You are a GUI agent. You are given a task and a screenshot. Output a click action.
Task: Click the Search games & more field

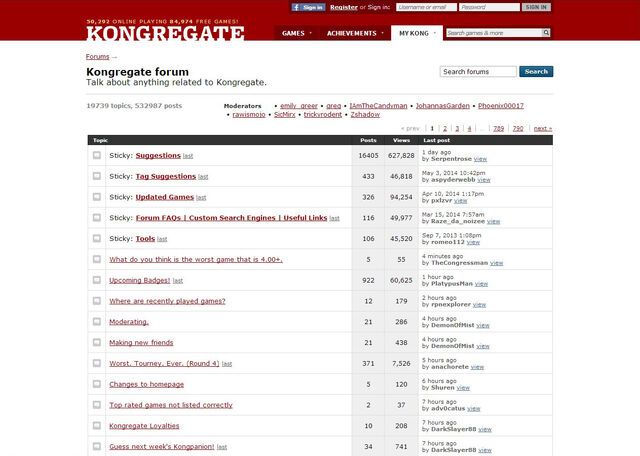[494, 33]
